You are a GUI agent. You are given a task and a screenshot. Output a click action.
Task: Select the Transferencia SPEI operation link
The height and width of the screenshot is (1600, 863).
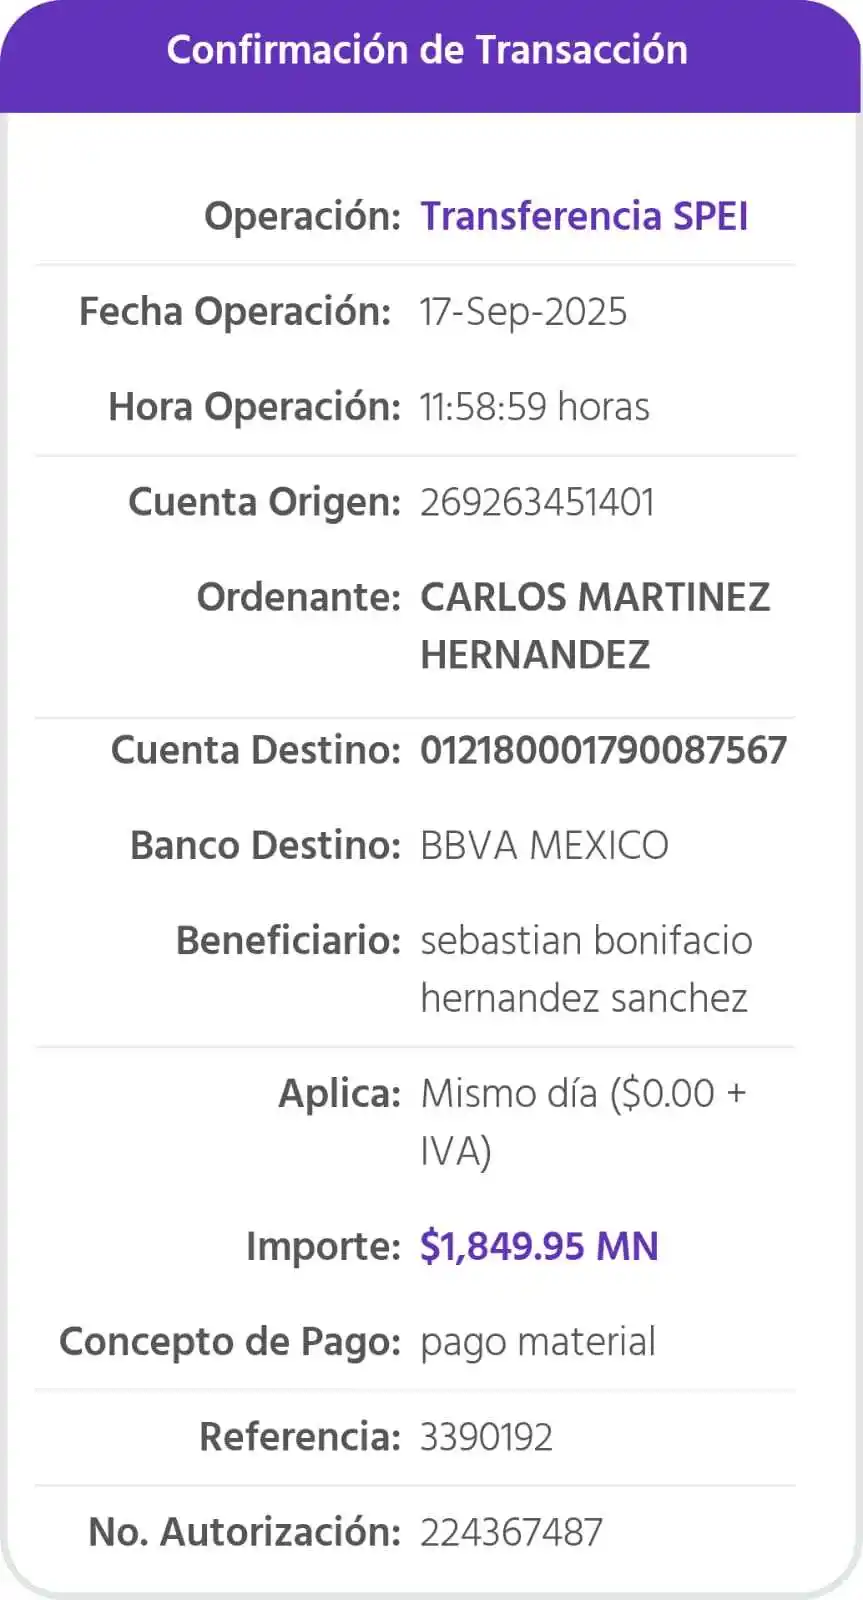[x=584, y=216]
